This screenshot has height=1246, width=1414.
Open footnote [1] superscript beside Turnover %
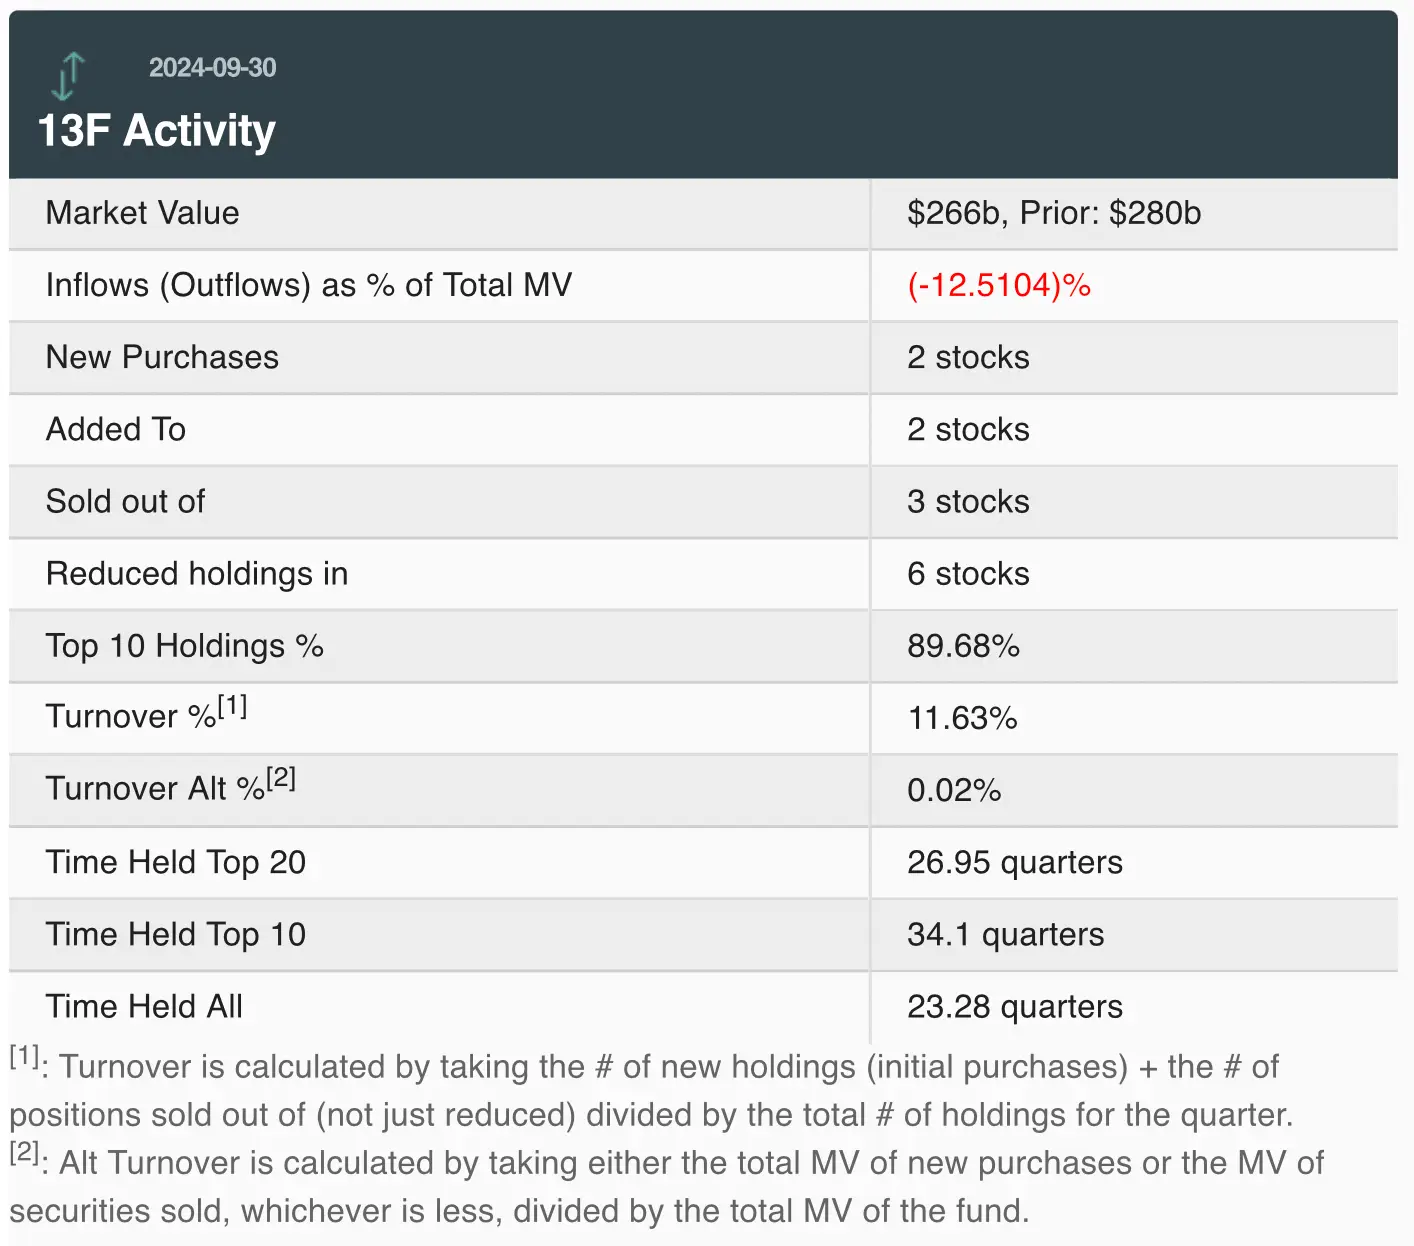(x=232, y=706)
